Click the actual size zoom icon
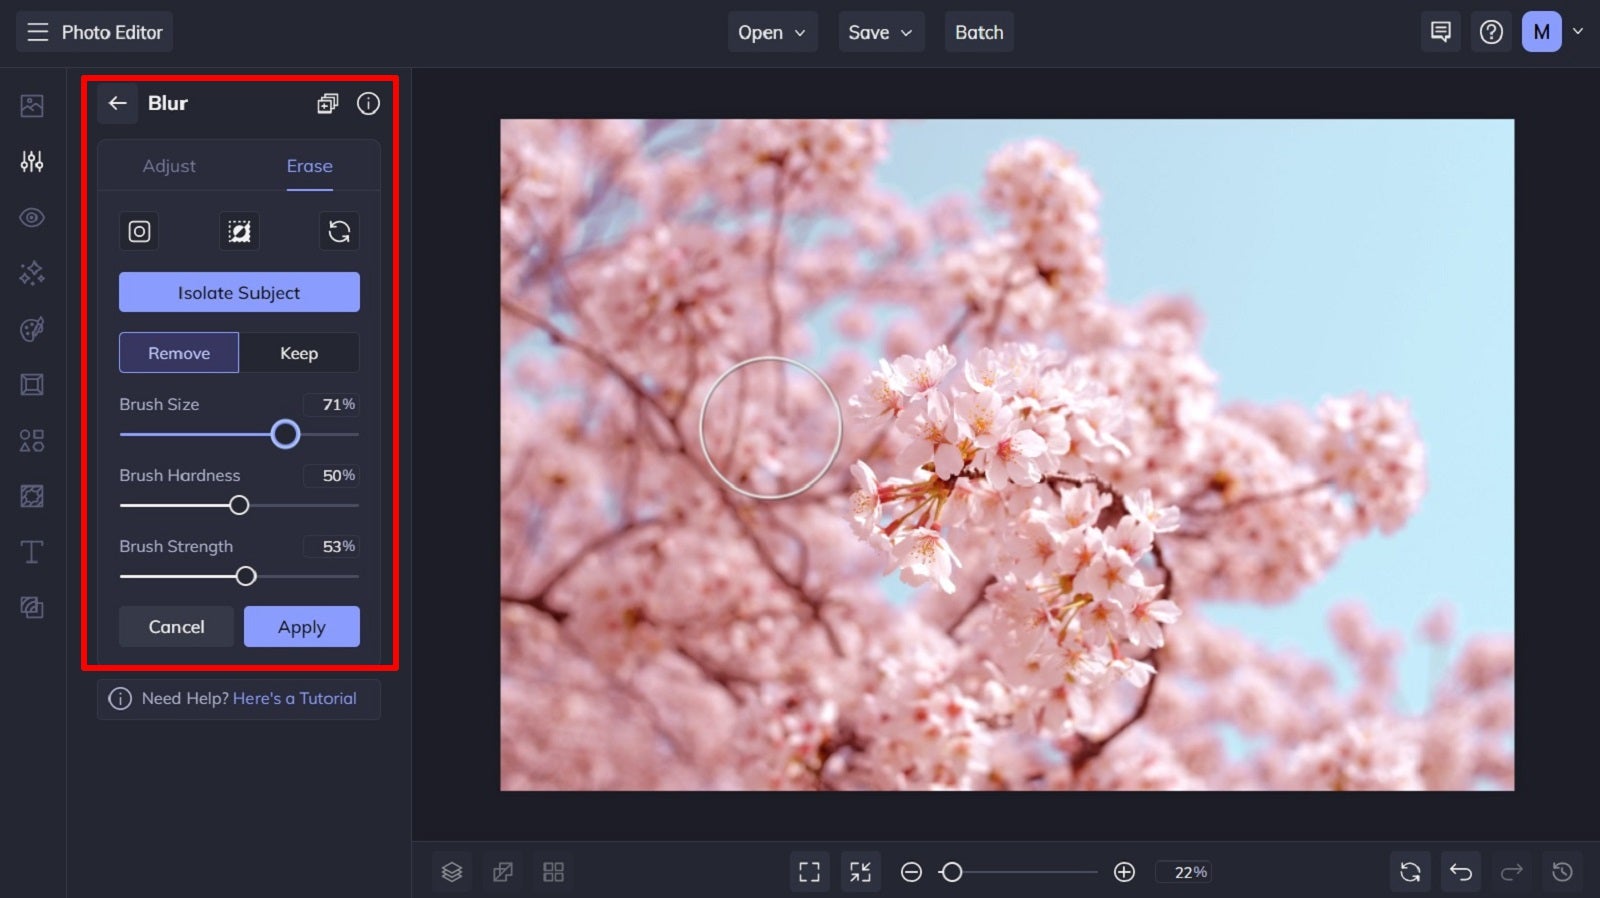 860,872
